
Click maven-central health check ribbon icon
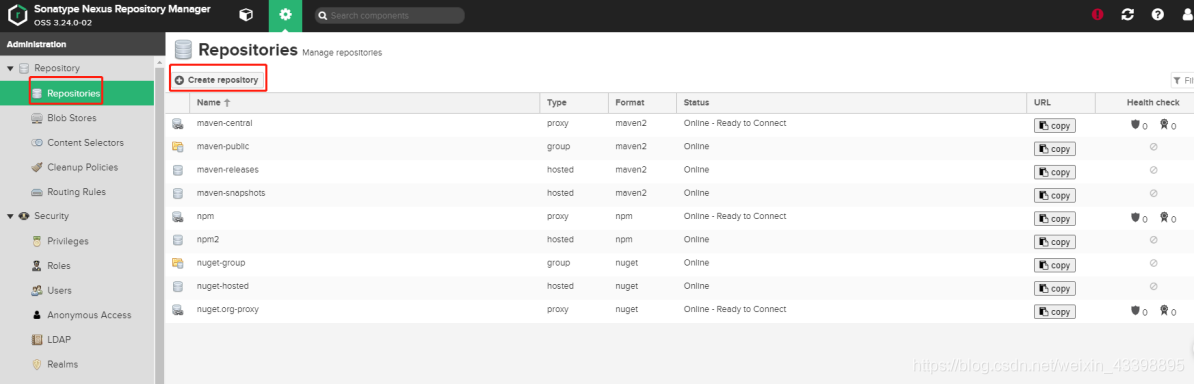1164,124
